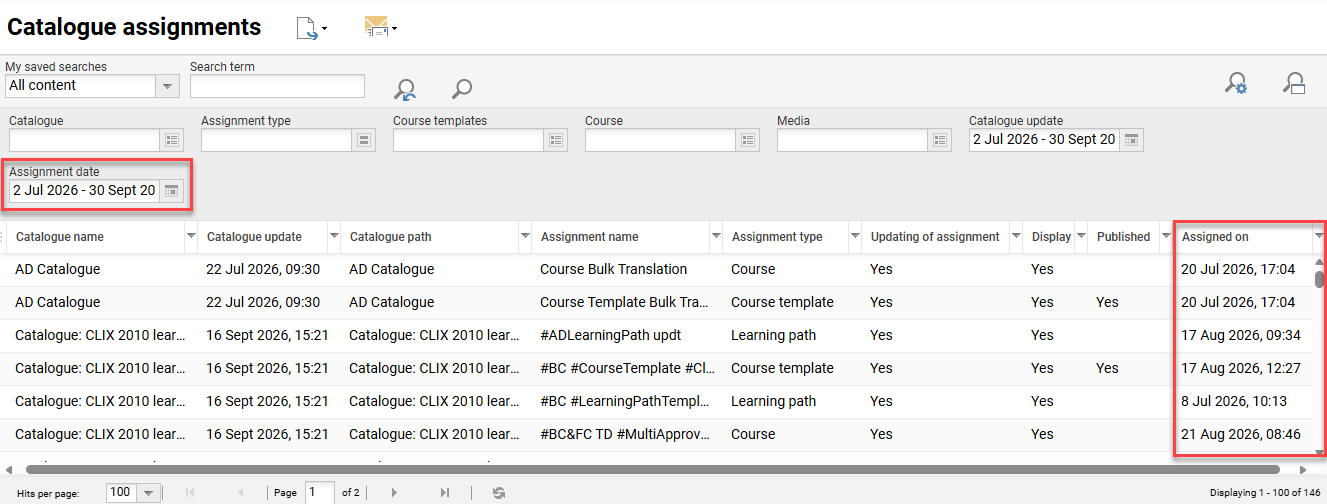The height and width of the screenshot is (504, 1327).
Task: Click the horizontal scrollbar thumb
Action: point(652,469)
